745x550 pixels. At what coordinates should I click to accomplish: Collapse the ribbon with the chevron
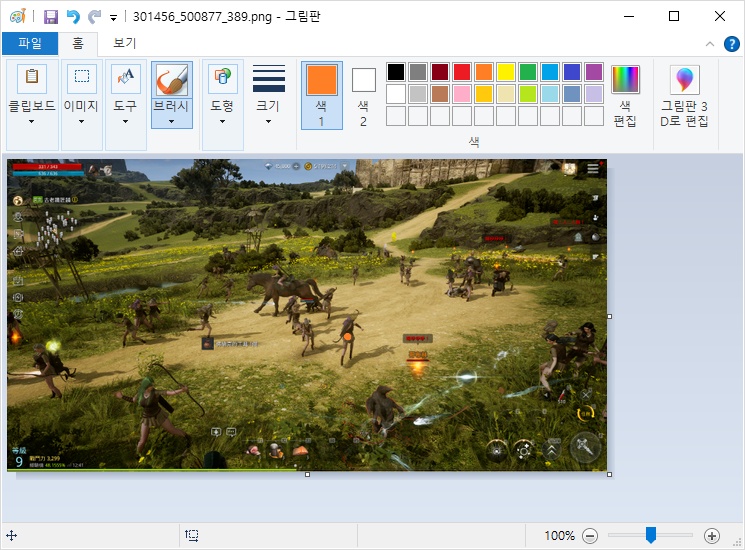[x=710, y=44]
